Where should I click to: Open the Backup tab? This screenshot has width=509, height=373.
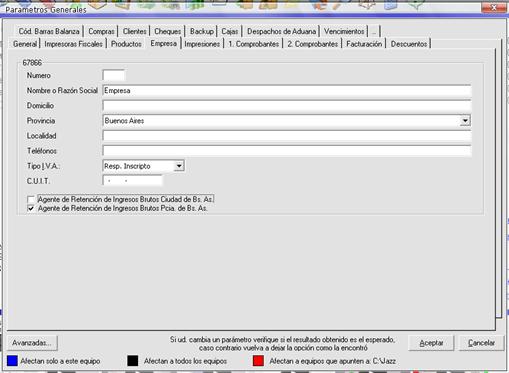click(202, 31)
